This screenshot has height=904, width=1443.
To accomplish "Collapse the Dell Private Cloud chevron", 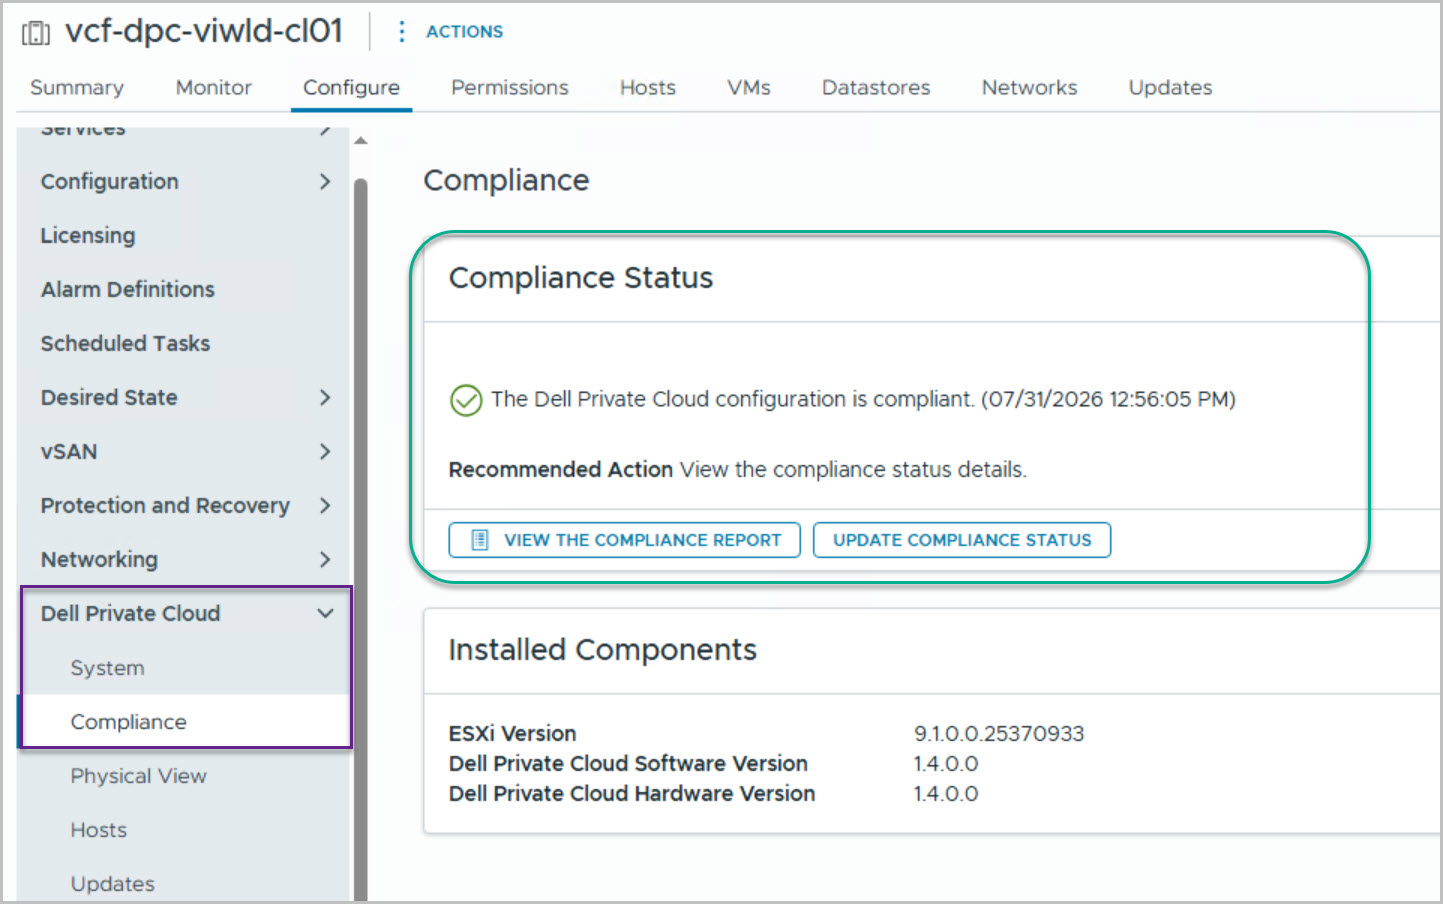I will pos(325,614).
